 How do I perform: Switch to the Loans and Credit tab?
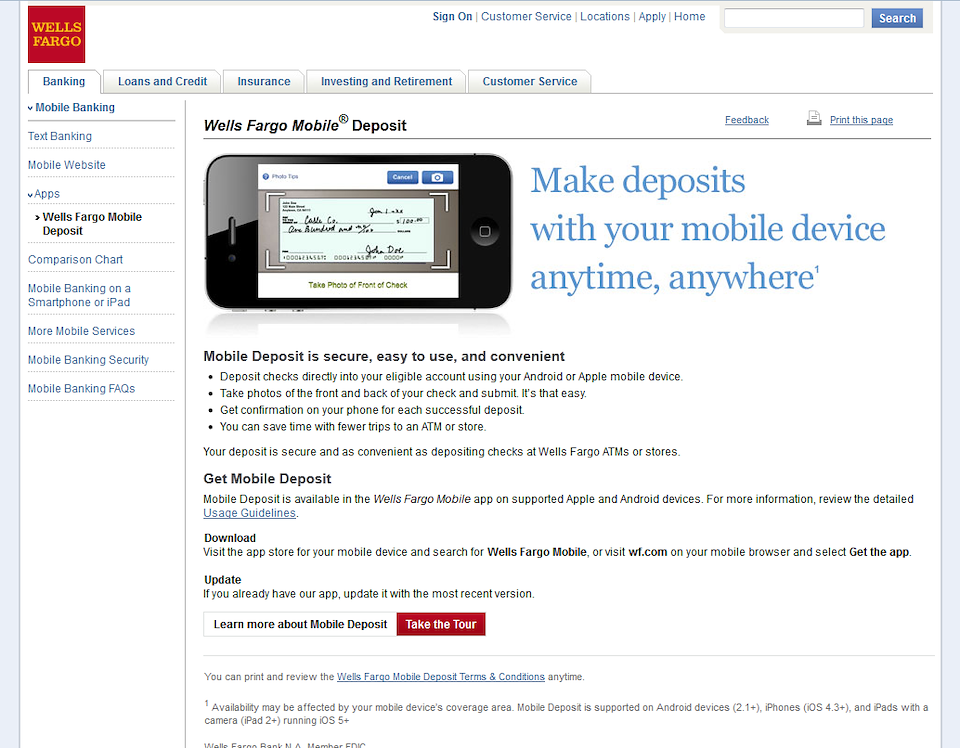162,81
